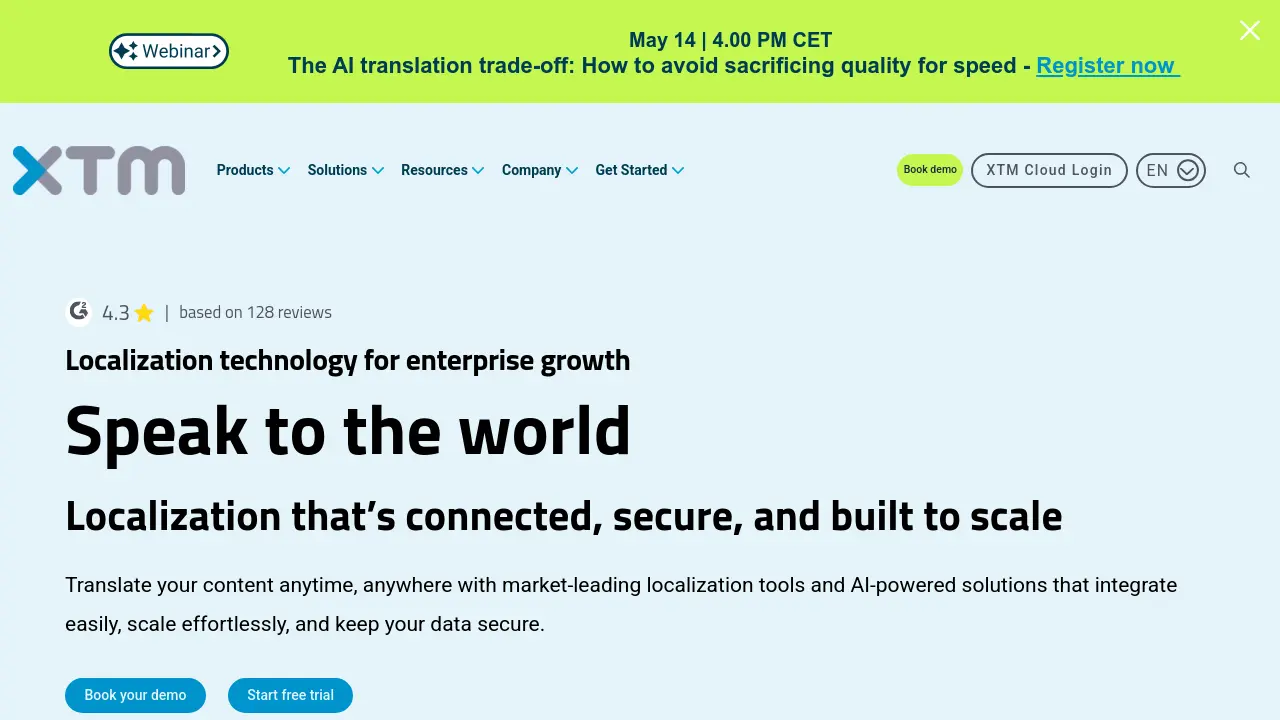Click the Book demo pill button
Screen dimensions: 1280x720
pyautogui.click(x=930, y=170)
